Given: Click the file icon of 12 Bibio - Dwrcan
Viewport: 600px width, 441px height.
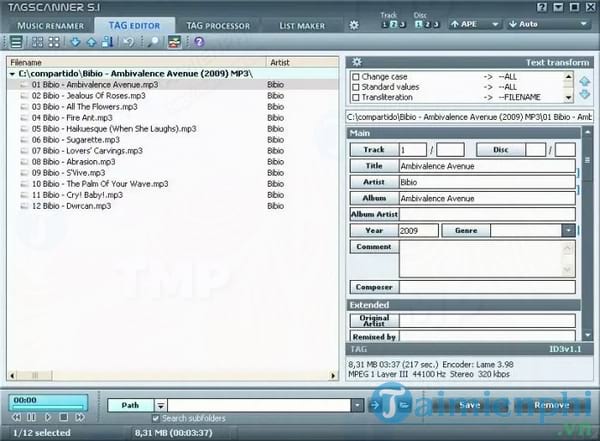Looking at the screenshot, I should [x=24, y=206].
